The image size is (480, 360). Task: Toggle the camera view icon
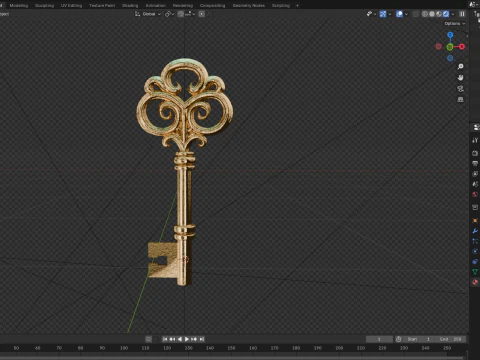(x=460, y=89)
